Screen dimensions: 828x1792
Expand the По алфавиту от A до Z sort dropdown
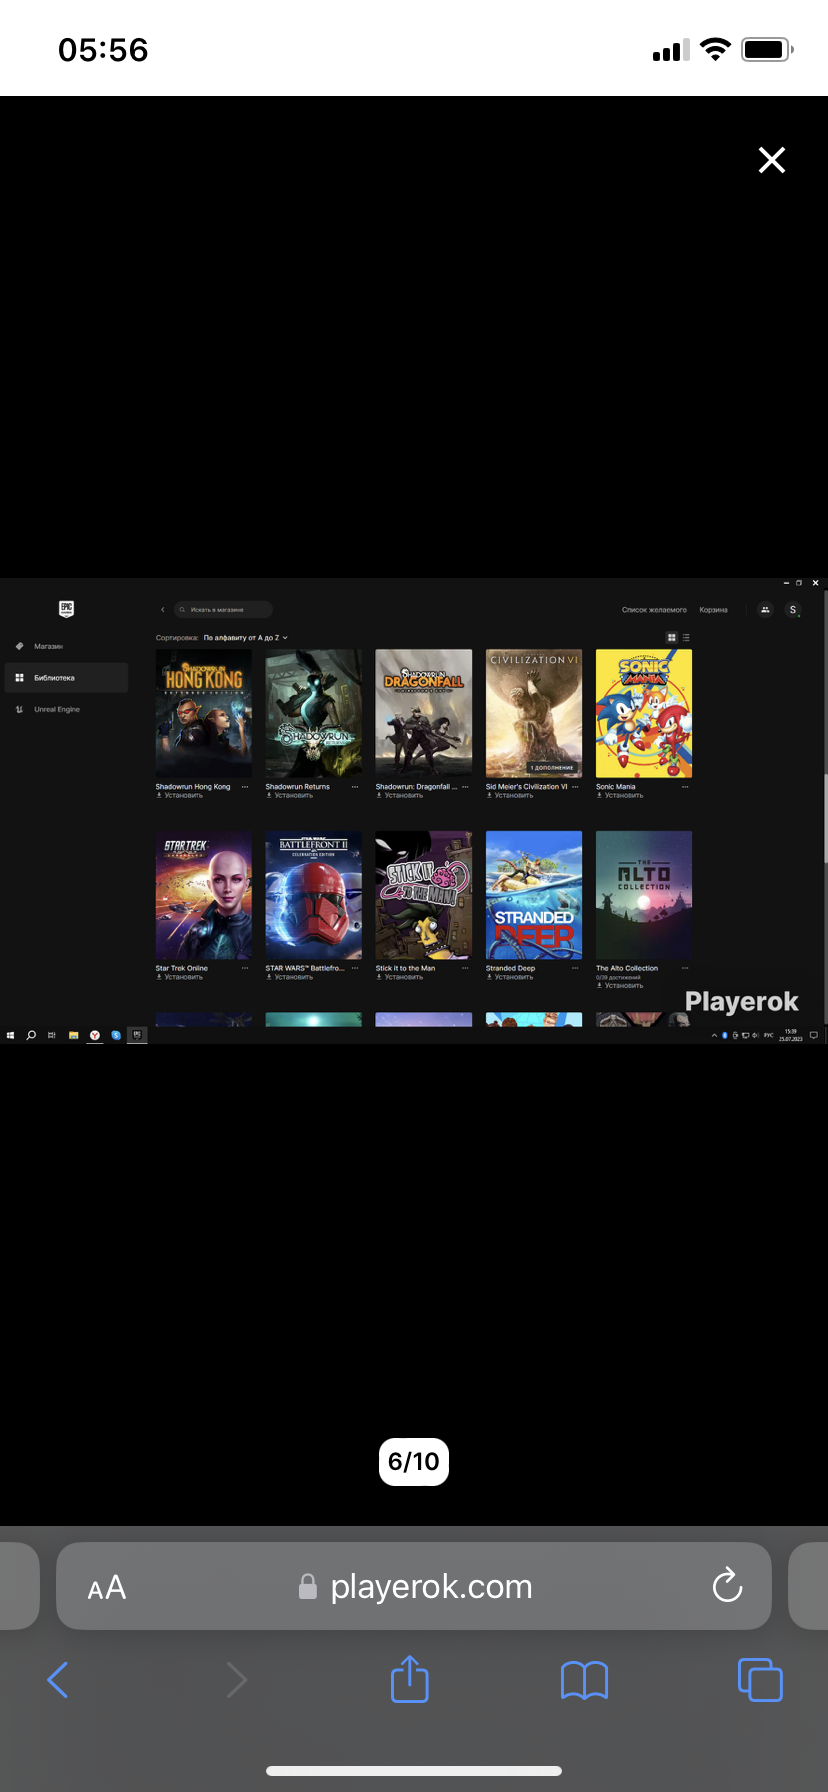[245, 637]
